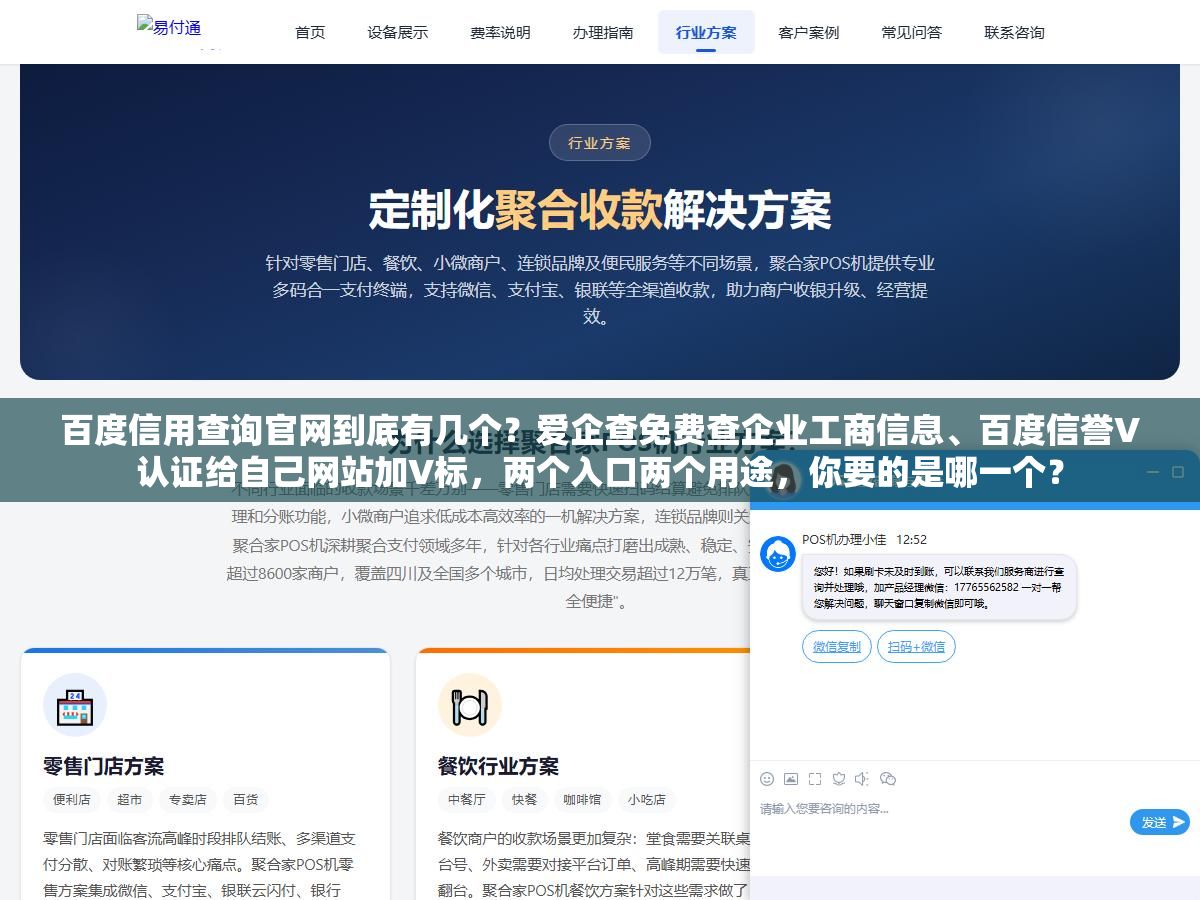Click the 咖啡馆 tag
1200x900 pixels.
pyautogui.click(x=582, y=800)
